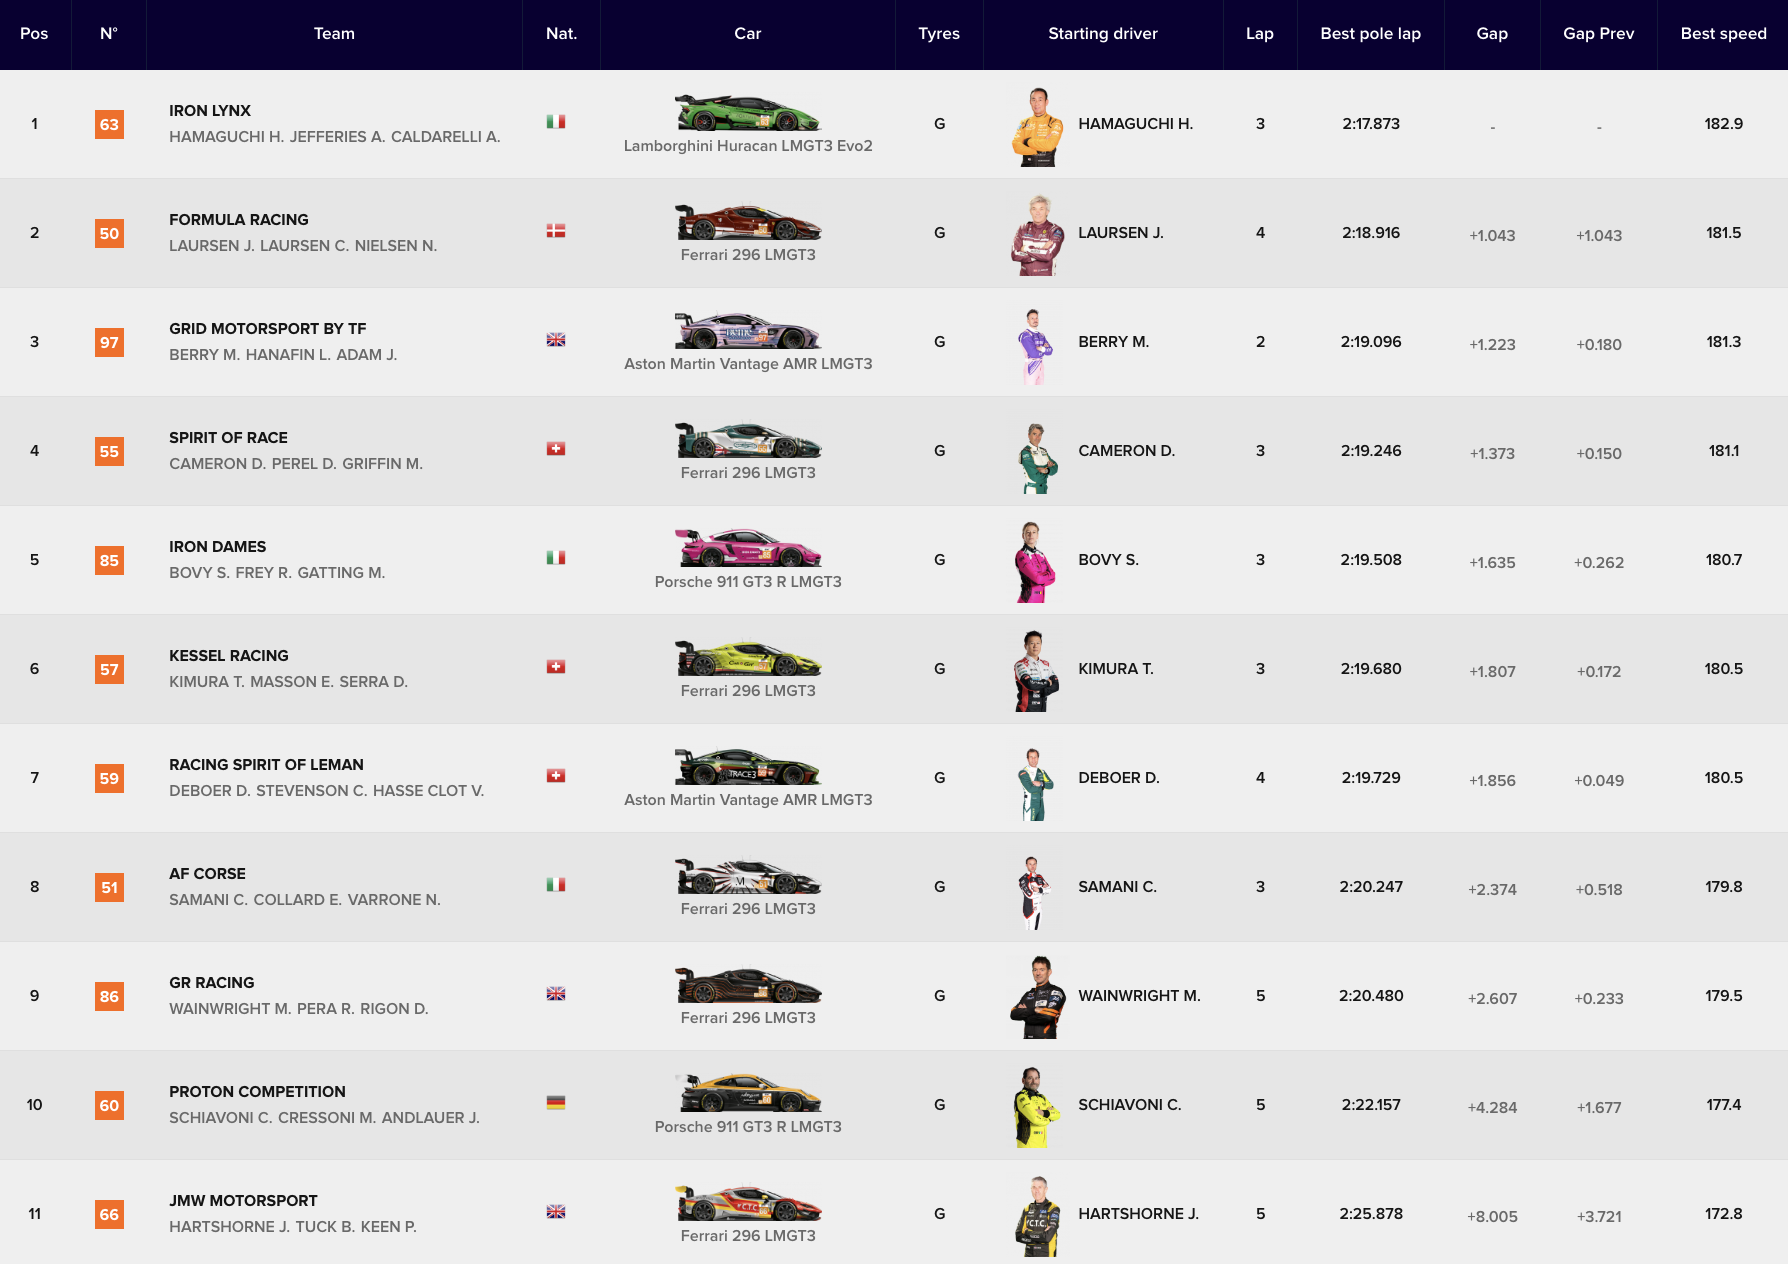This screenshot has height=1264, width=1788.
Task: Click the orange 97 car number badge
Action: click(109, 342)
